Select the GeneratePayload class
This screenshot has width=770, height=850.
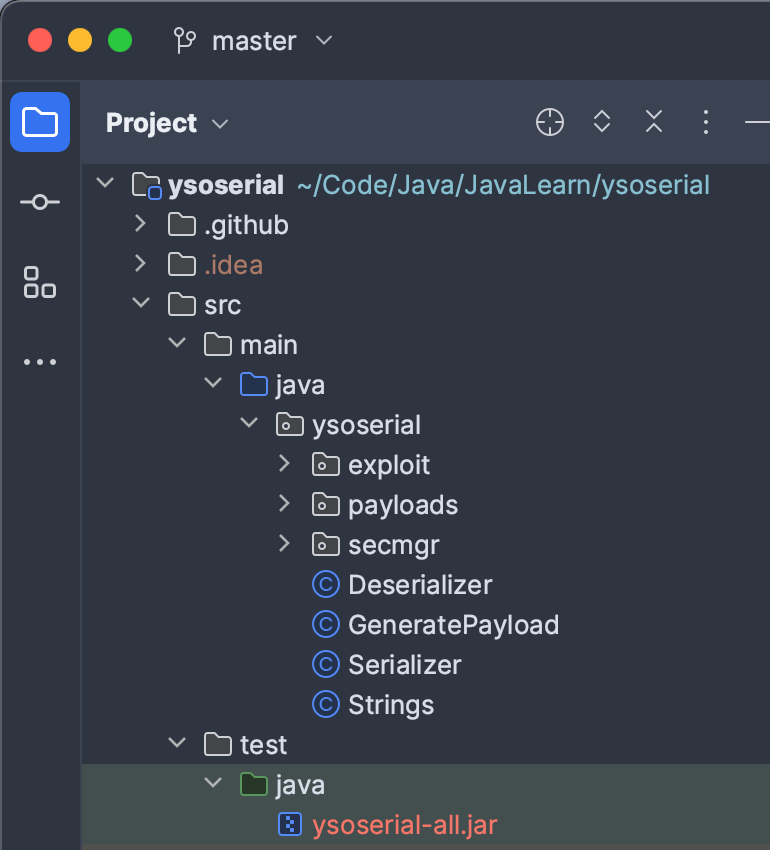pyautogui.click(x=453, y=625)
